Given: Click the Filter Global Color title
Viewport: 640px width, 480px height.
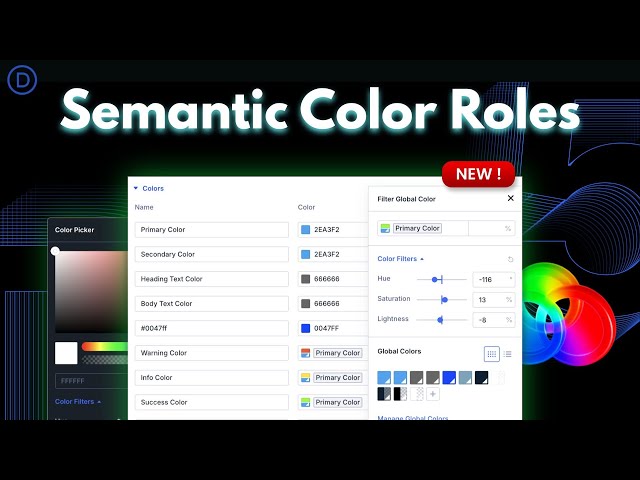Looking at the screenshot, I should [407, 199].
